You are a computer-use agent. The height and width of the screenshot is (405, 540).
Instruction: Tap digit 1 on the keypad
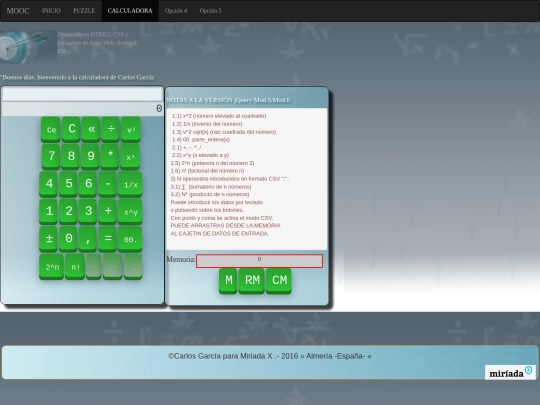(49, 211)
